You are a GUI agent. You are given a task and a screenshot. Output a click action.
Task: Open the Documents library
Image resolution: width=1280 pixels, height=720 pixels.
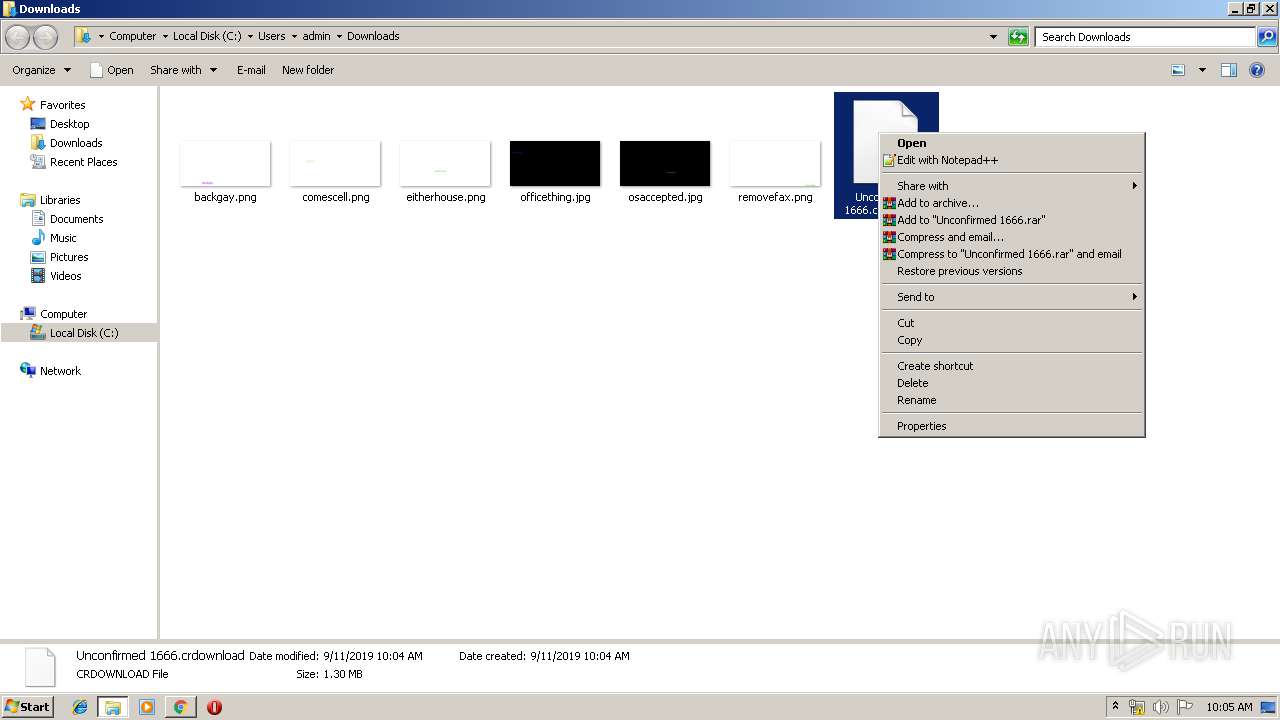tap(76, 219)
